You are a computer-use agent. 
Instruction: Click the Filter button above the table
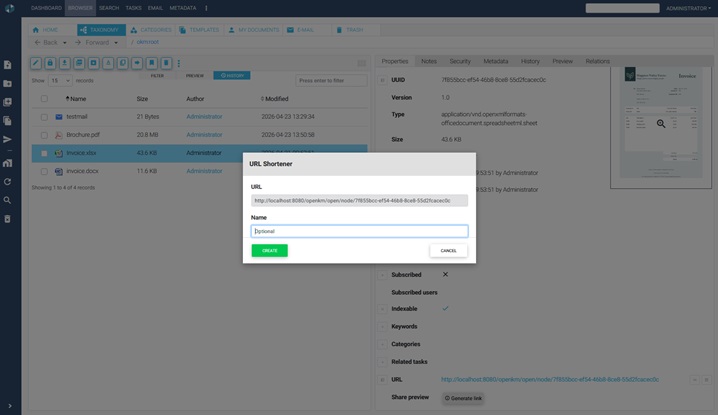157,76
